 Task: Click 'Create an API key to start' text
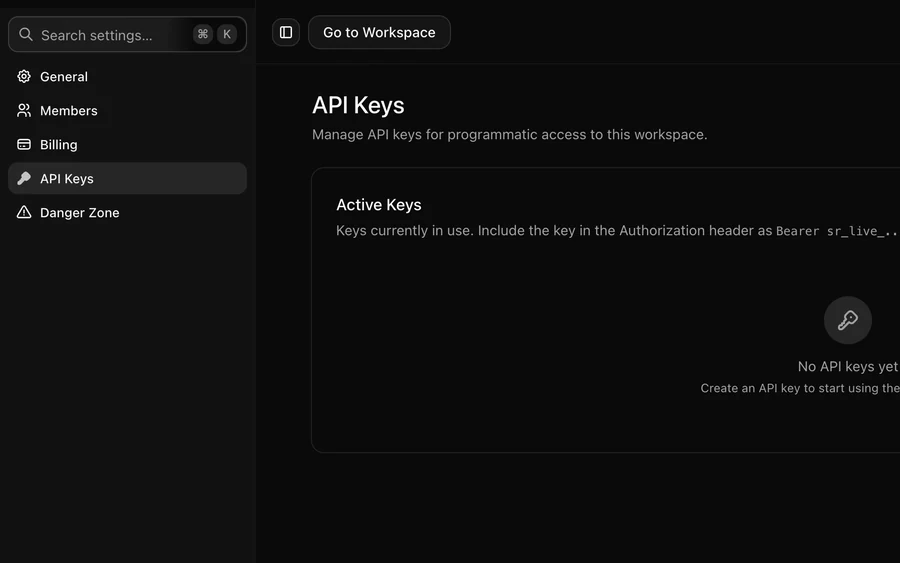tap(800, 389)
